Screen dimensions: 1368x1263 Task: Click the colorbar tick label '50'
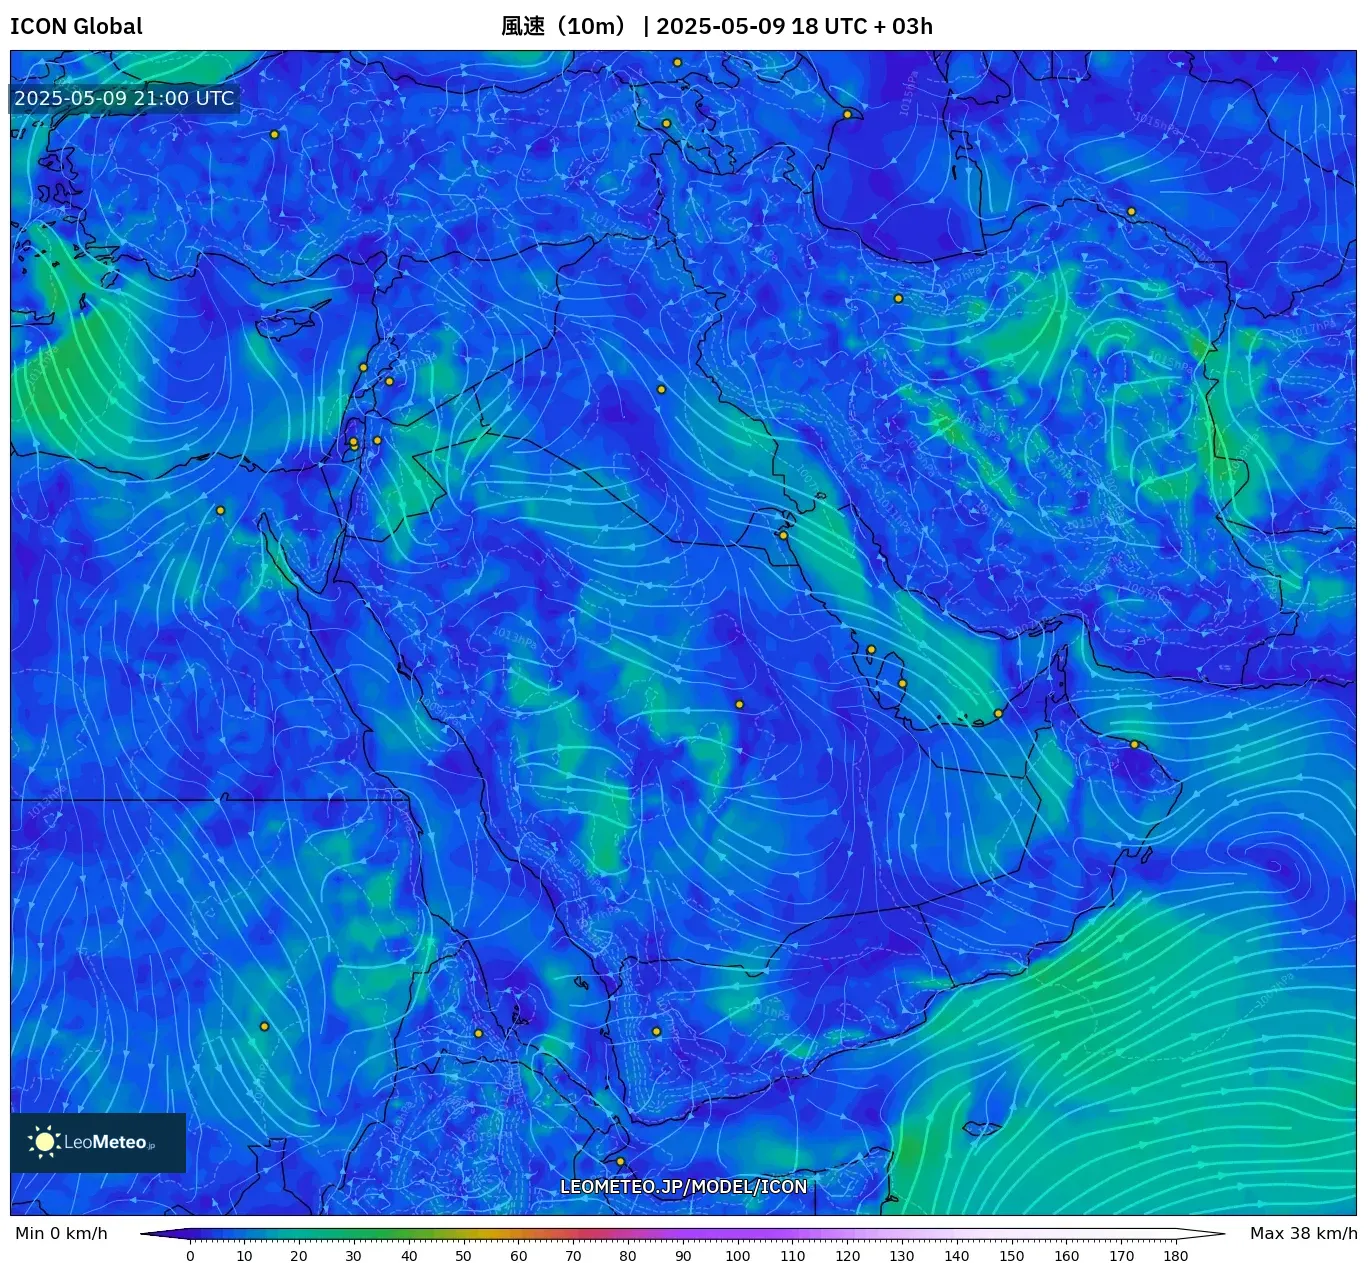click(463, 1256)
